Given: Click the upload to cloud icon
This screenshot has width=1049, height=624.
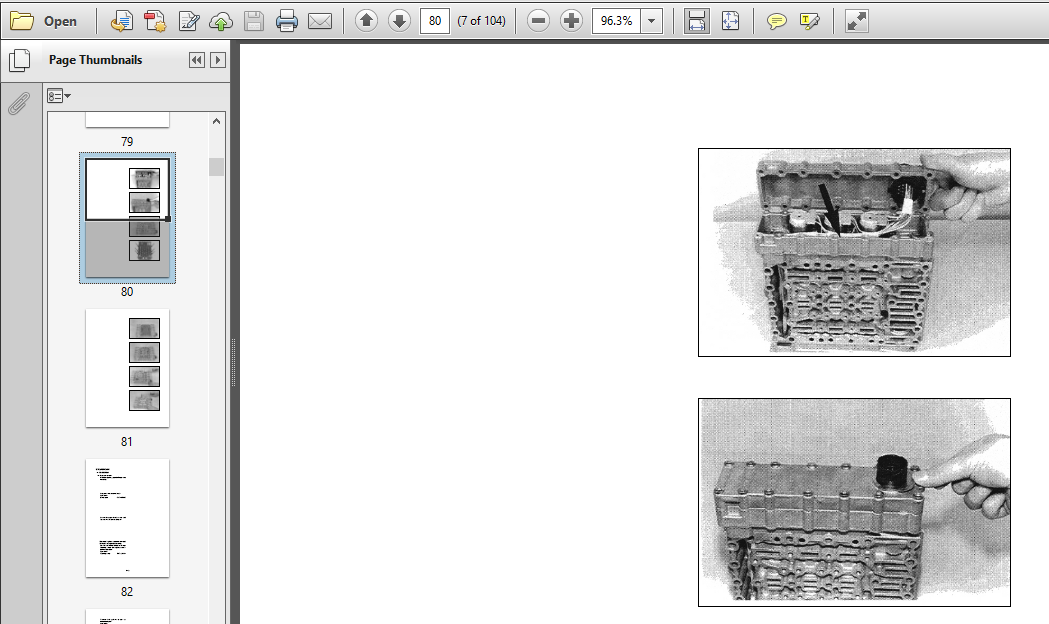Looking at the screenshot, I should (221, 21).
